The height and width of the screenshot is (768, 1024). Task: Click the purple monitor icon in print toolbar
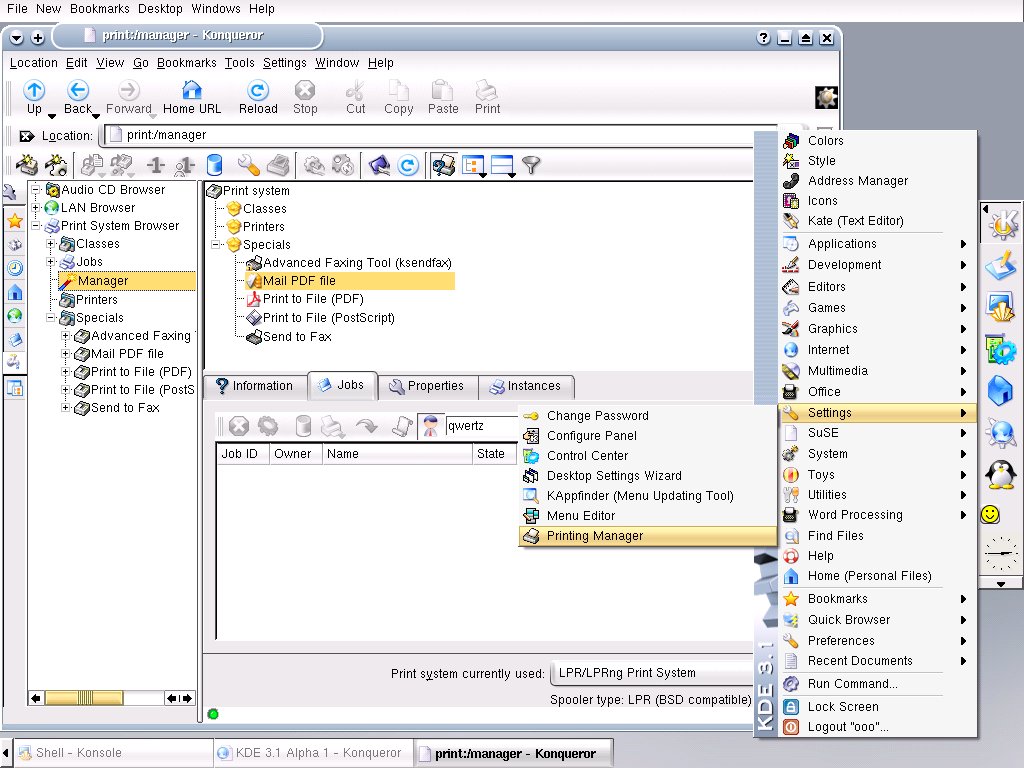click(x=379, y=165)
